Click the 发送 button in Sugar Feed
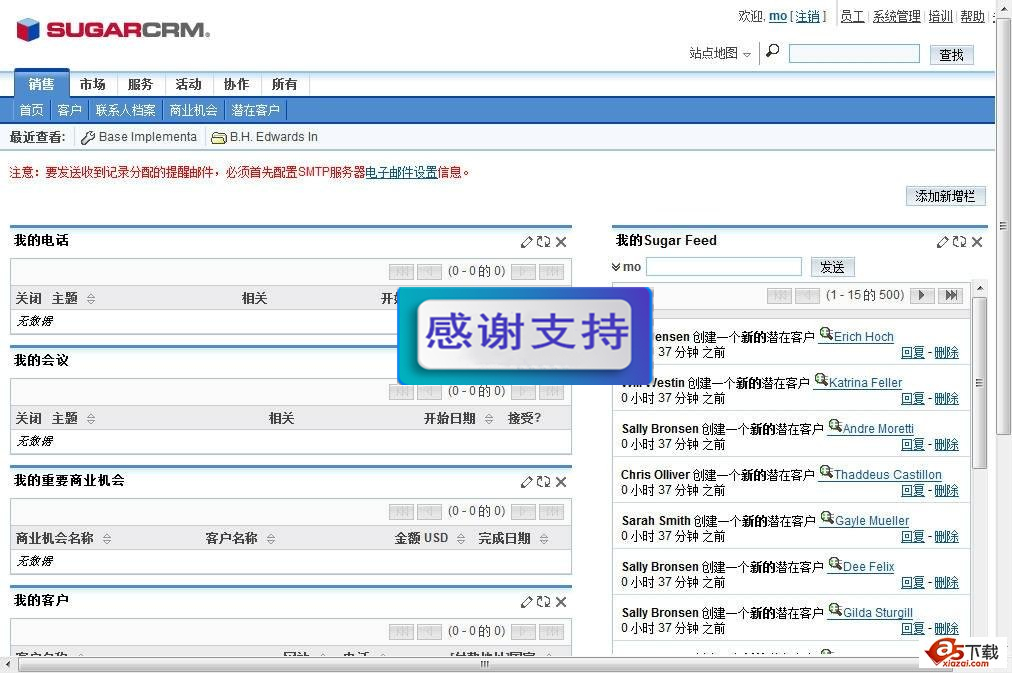This screenshot has width=1012, height=673. [x=833, y=267]
